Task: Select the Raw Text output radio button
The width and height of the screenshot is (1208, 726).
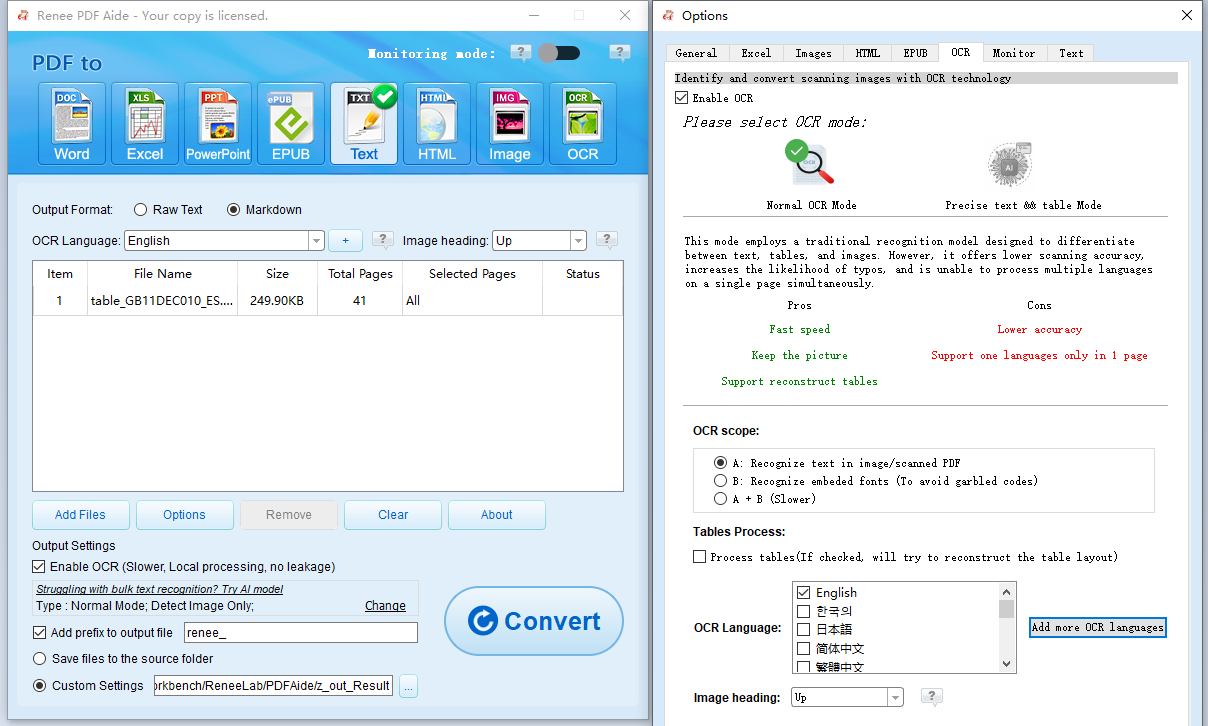Action: click(139, 209)
